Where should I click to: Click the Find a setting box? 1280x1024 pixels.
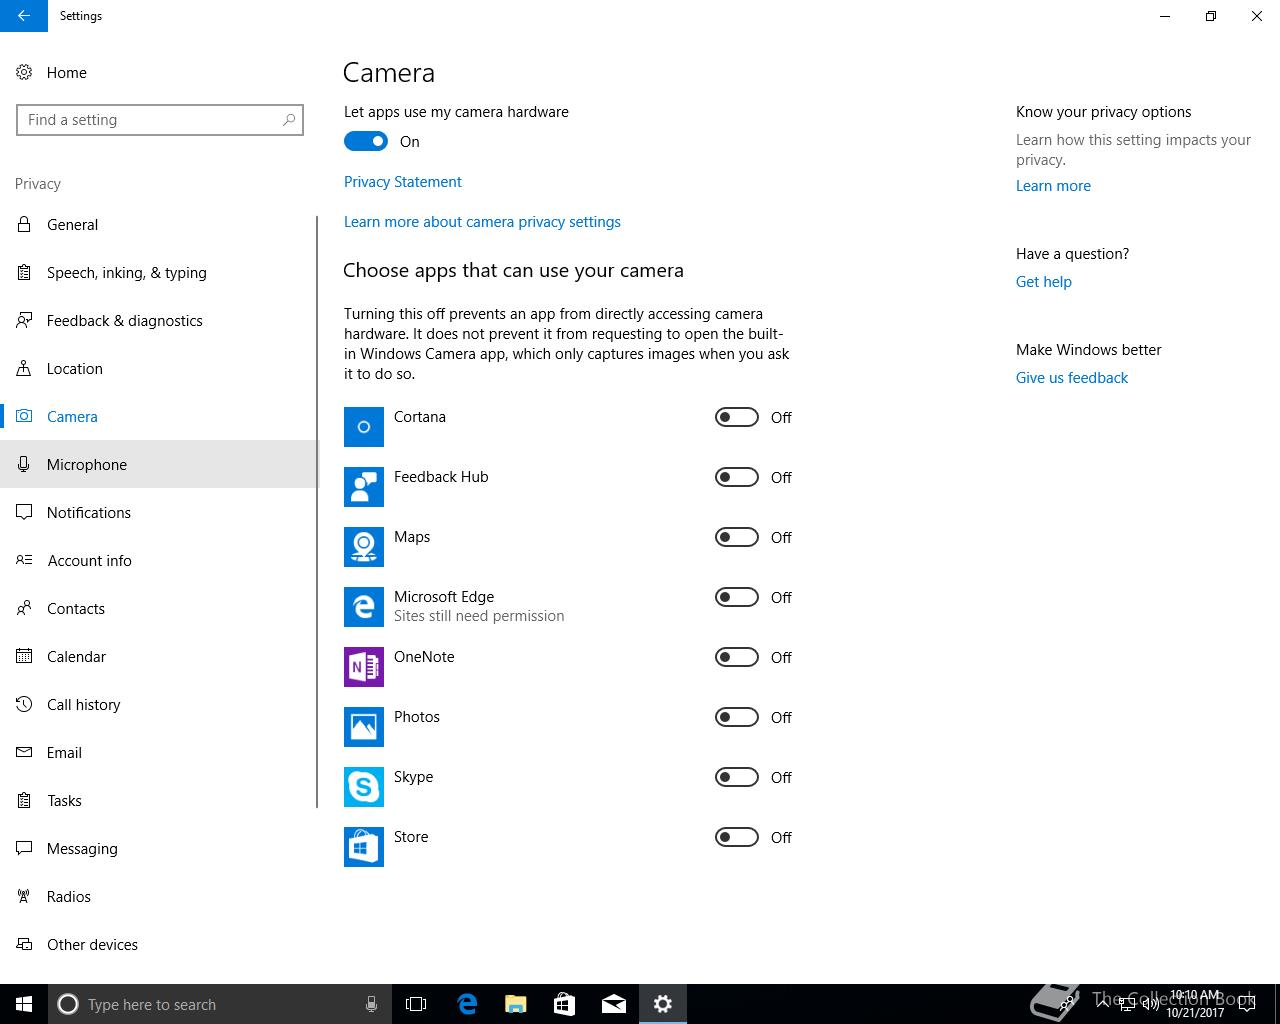(x=160, y=120)
